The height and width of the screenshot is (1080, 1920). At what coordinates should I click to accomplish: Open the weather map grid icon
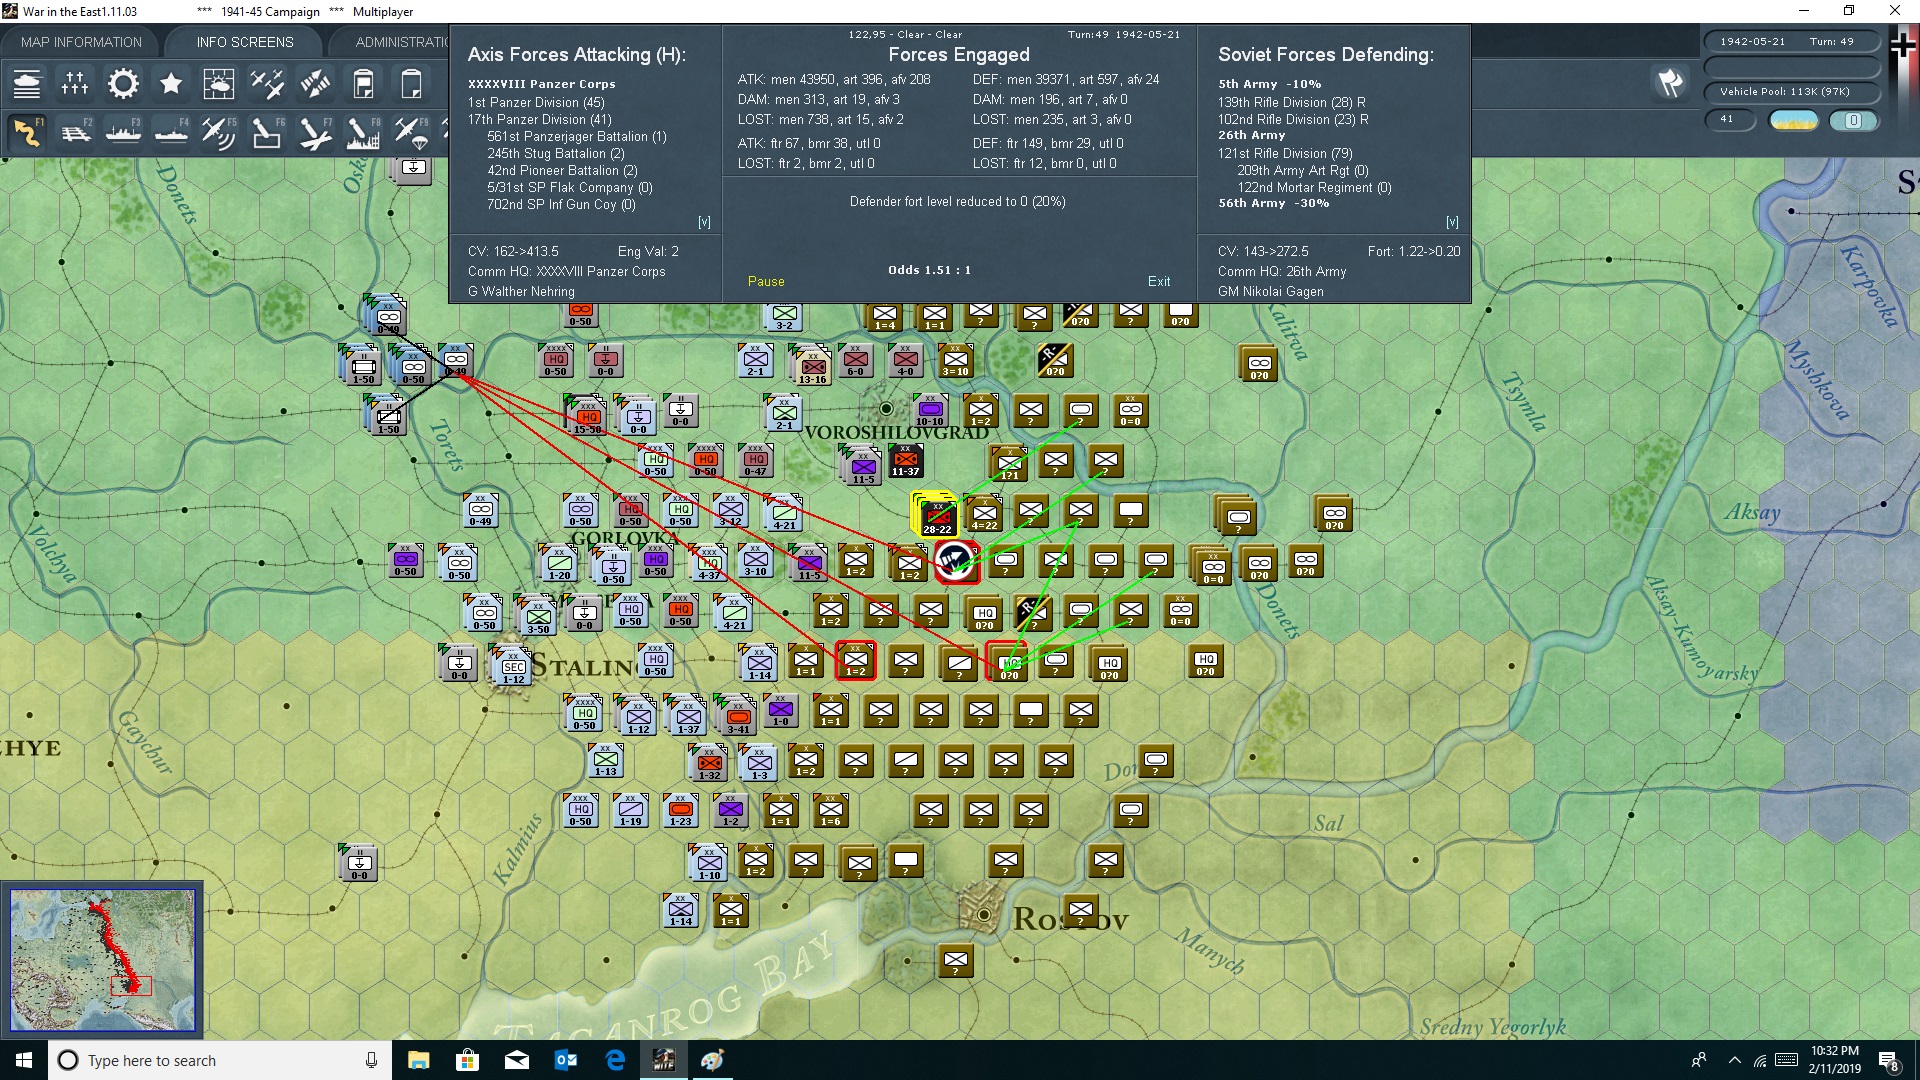click(x=218, y=84)
